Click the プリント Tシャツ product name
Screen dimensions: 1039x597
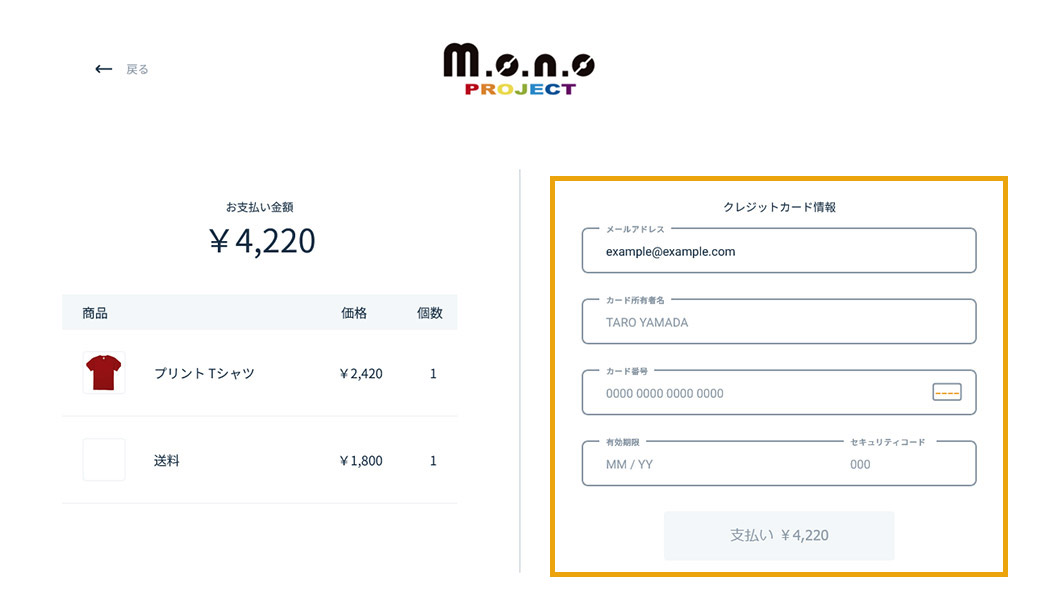click(x=204, y=373)
